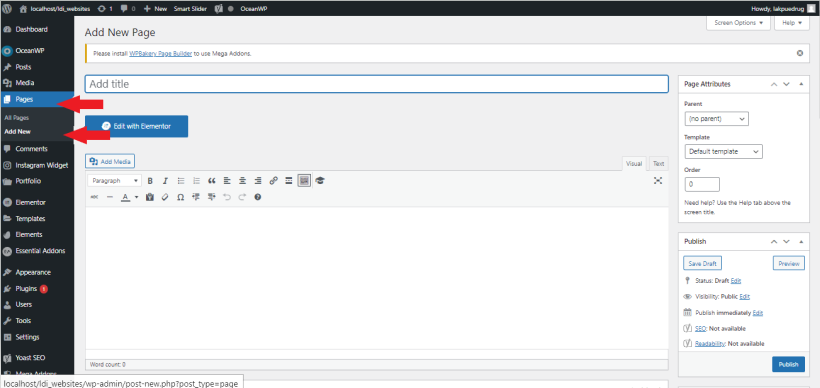Insert Read More tag

point(289,181)
